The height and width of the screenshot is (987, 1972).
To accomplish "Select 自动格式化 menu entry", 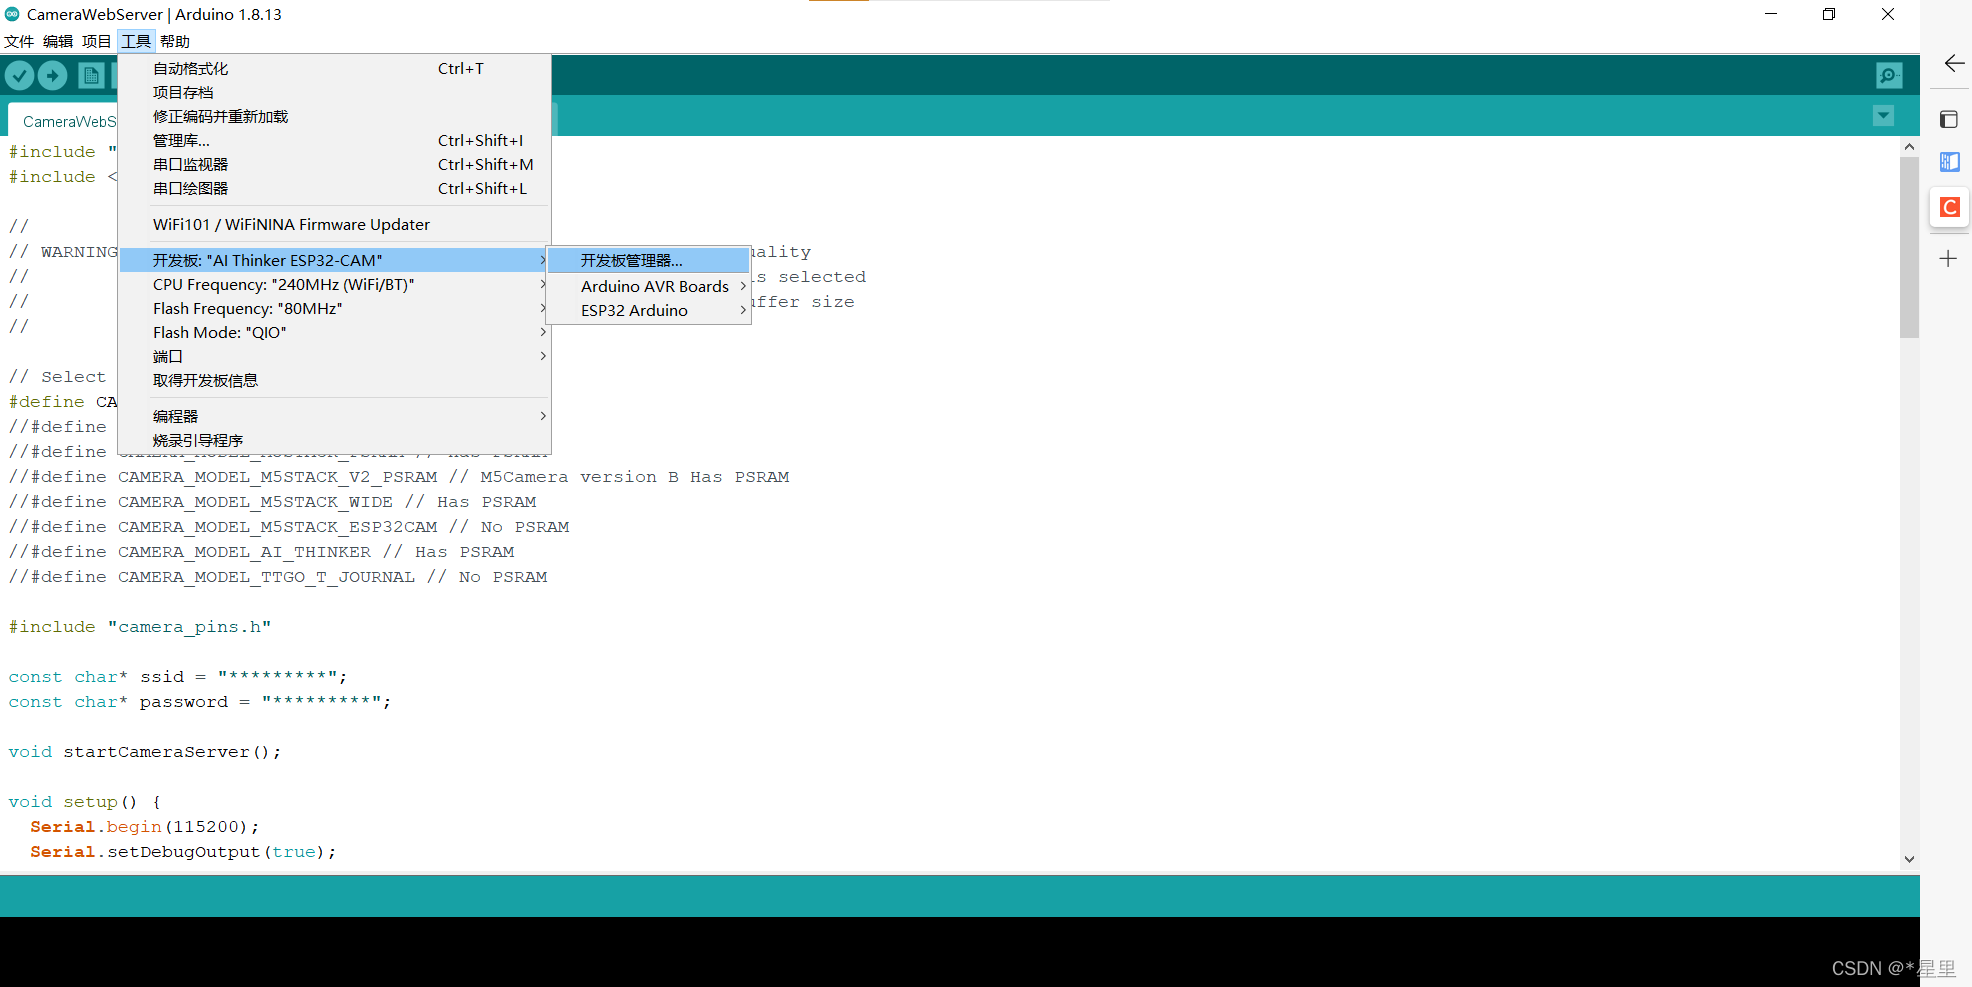I will click(334, 69).
